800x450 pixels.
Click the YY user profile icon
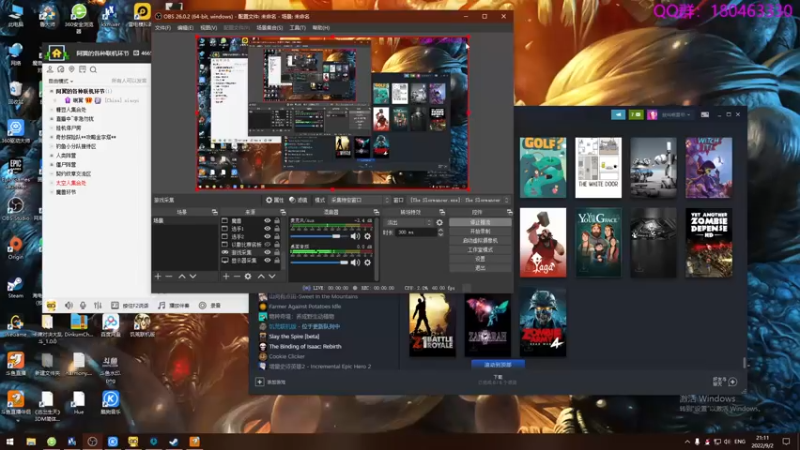(x=50, y=69)
